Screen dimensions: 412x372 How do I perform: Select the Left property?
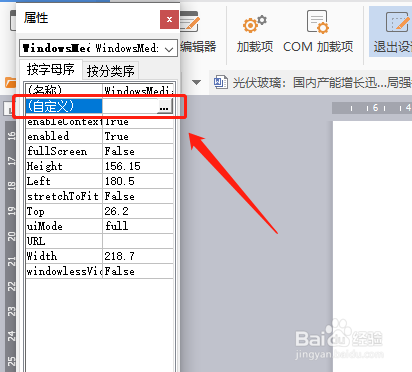[64, 181]
